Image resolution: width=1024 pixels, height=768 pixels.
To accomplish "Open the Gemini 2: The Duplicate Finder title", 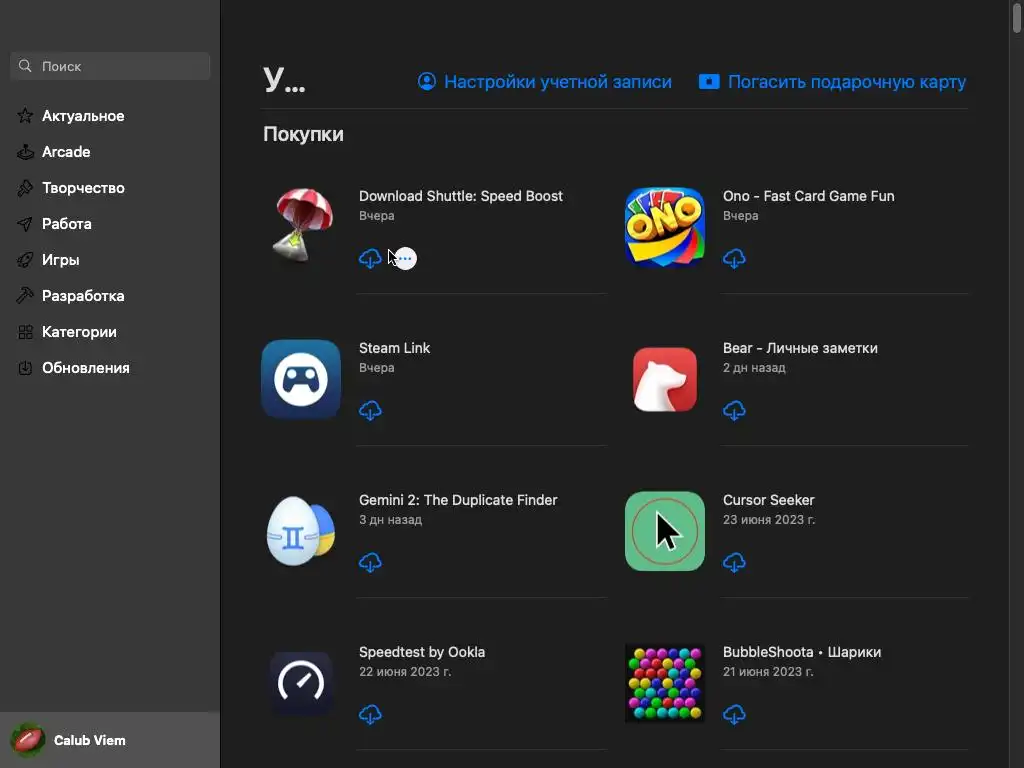I will [x=458, y=500].
